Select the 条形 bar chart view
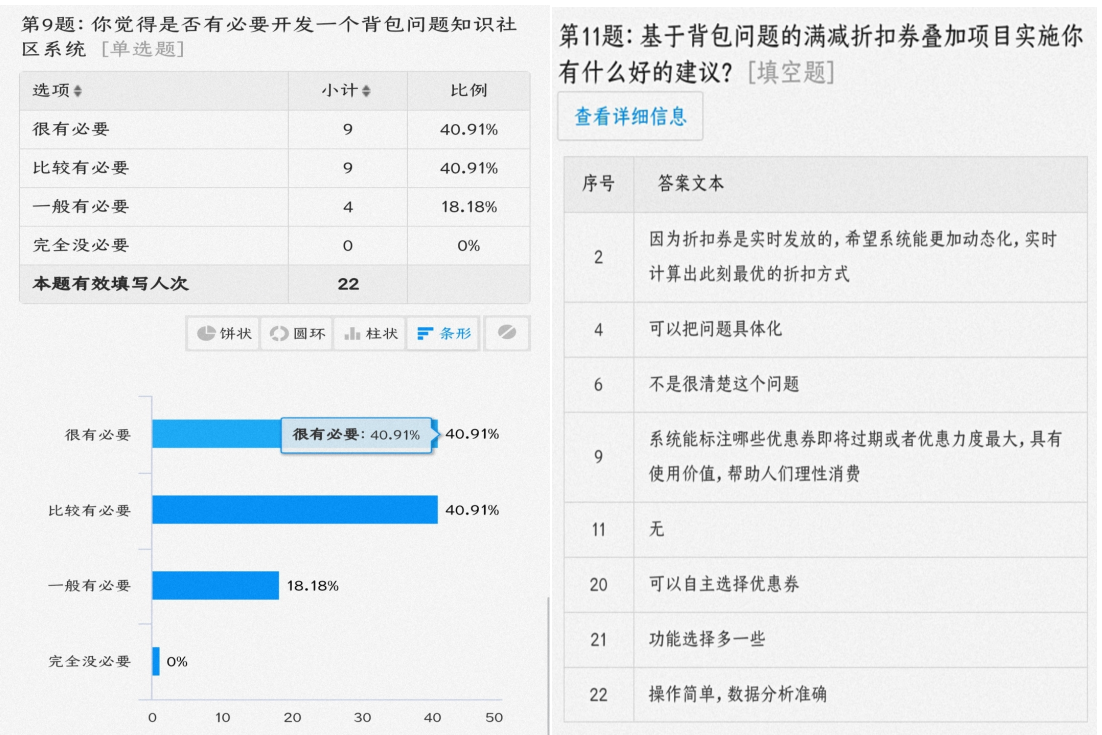The height and width of the screenshot is (735, 1102). point(443,334)
